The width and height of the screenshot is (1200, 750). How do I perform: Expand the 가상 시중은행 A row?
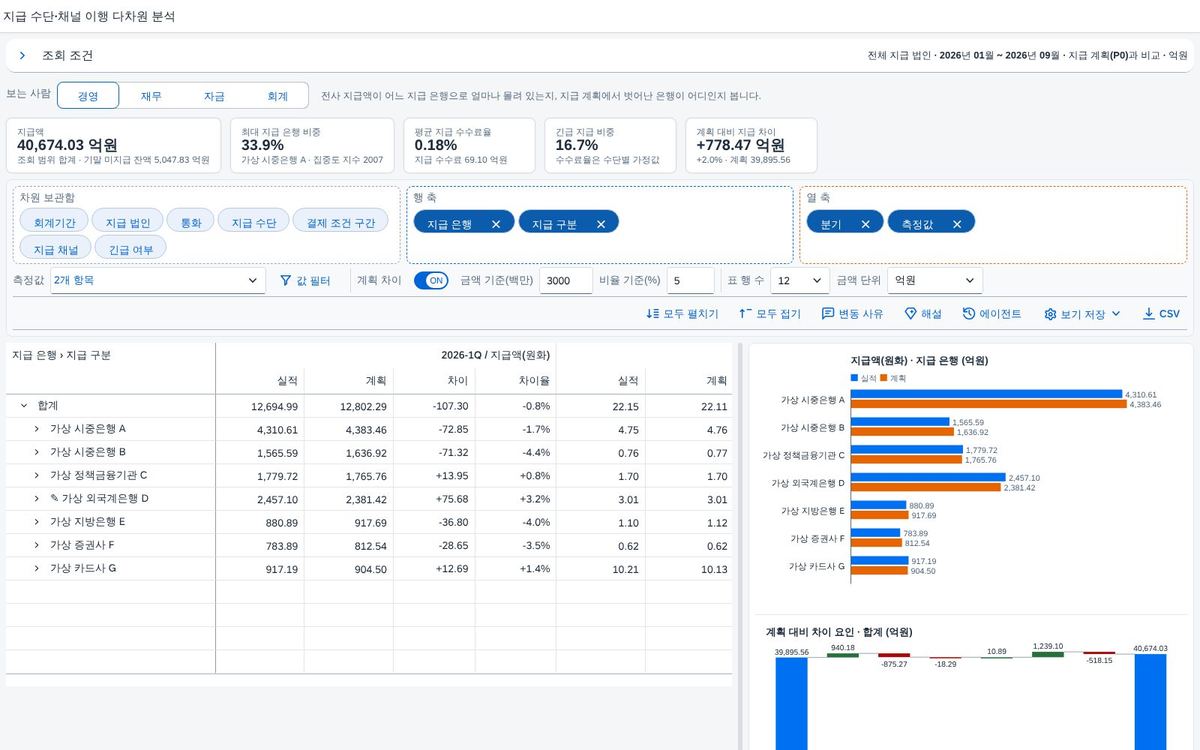click(x=37, y=429)
